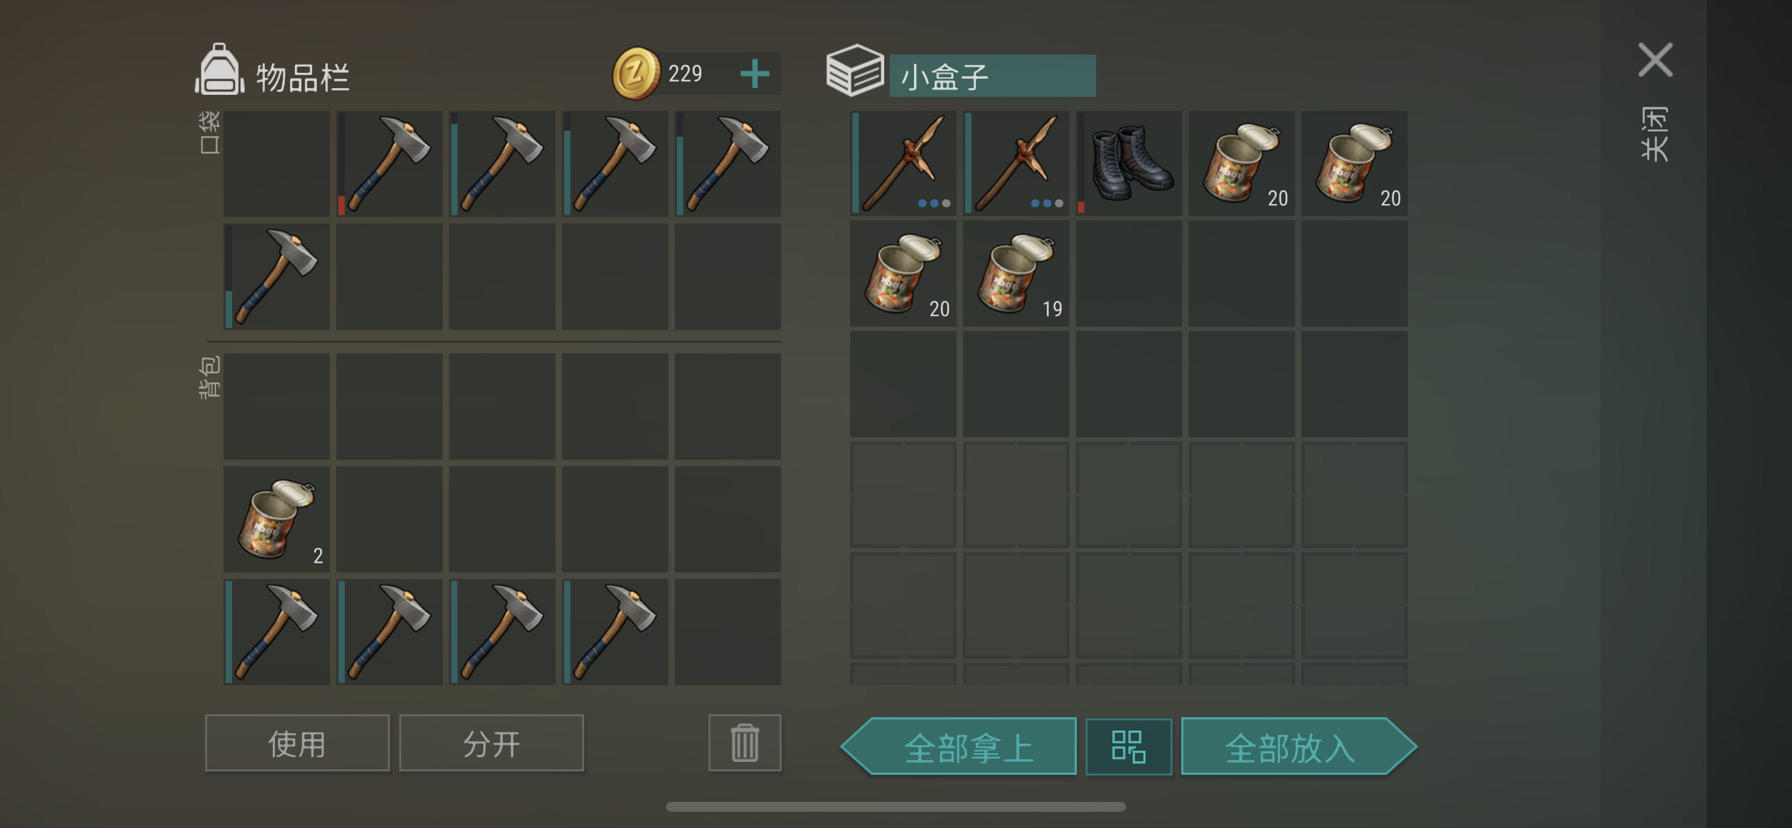Select the second pickaxe in the box

pos(1016,164)
